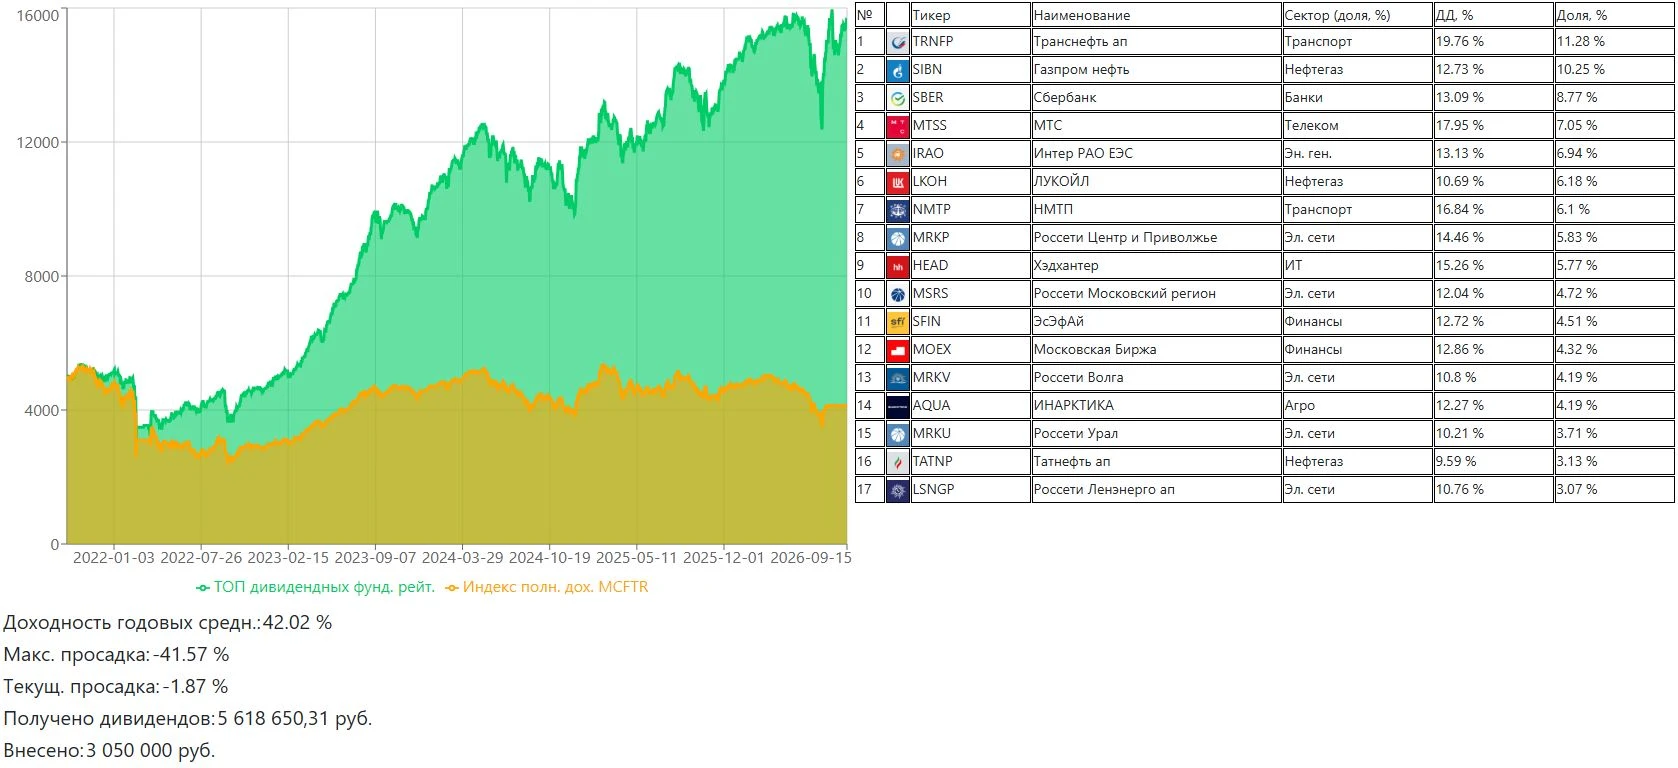The width and height of the screenshot is (1678, 768).
Task: Click the LKOH ticker cell
Action: coord(970,182)
